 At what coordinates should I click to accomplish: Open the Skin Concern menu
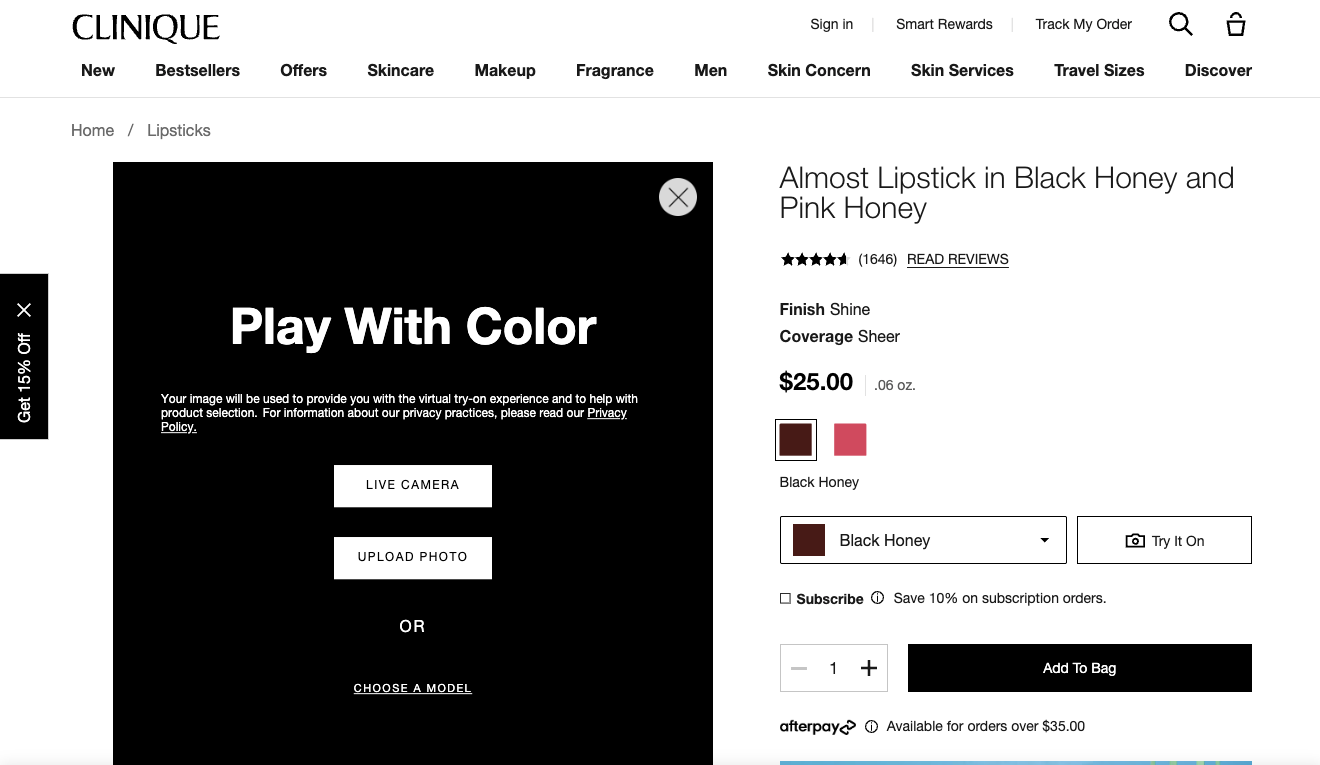pyautogui.click(x=819, y=70)
